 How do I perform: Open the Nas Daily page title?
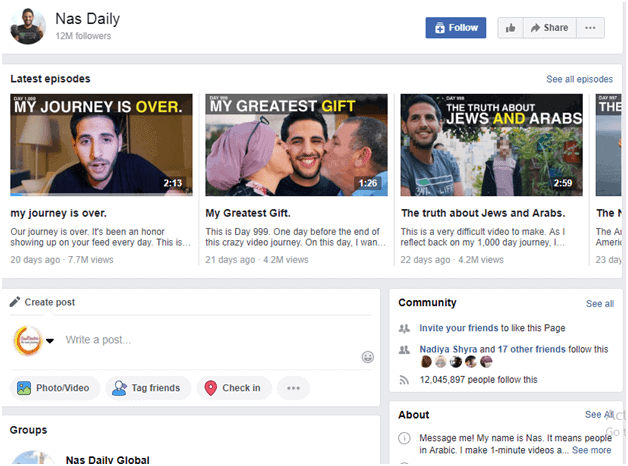pos(87,19)
